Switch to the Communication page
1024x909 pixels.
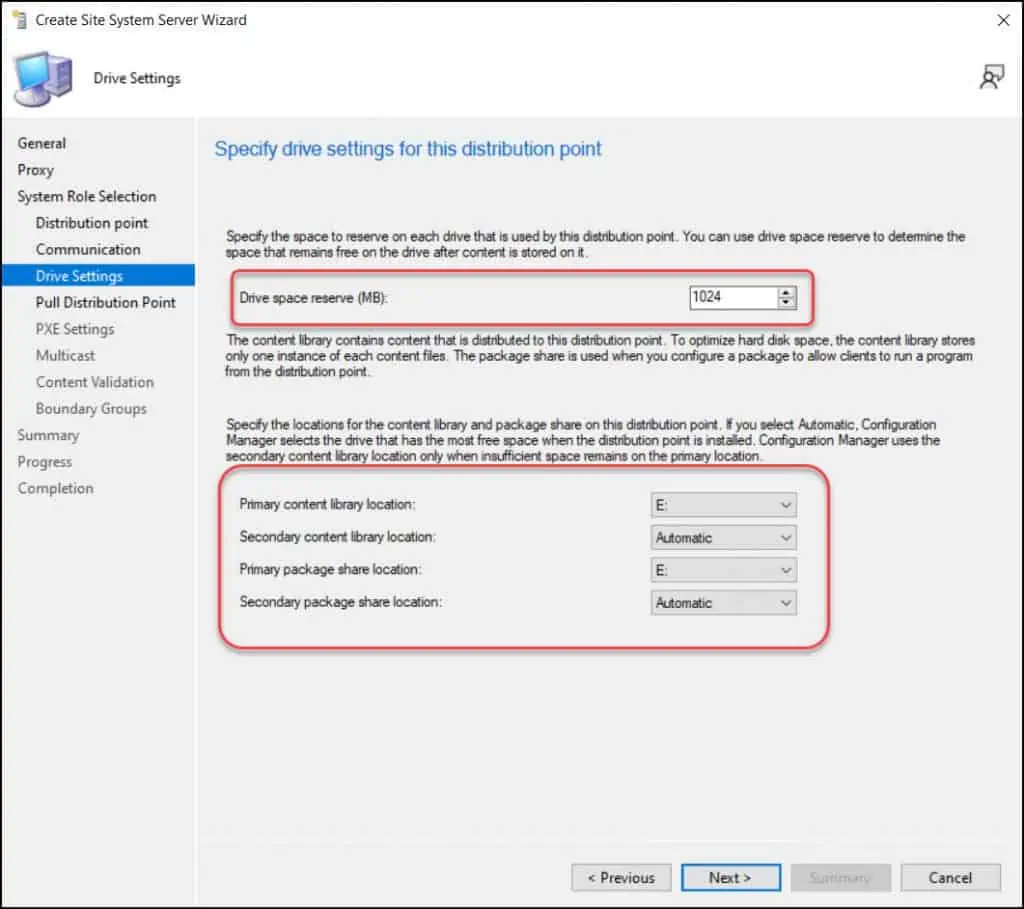pos(88,249)
